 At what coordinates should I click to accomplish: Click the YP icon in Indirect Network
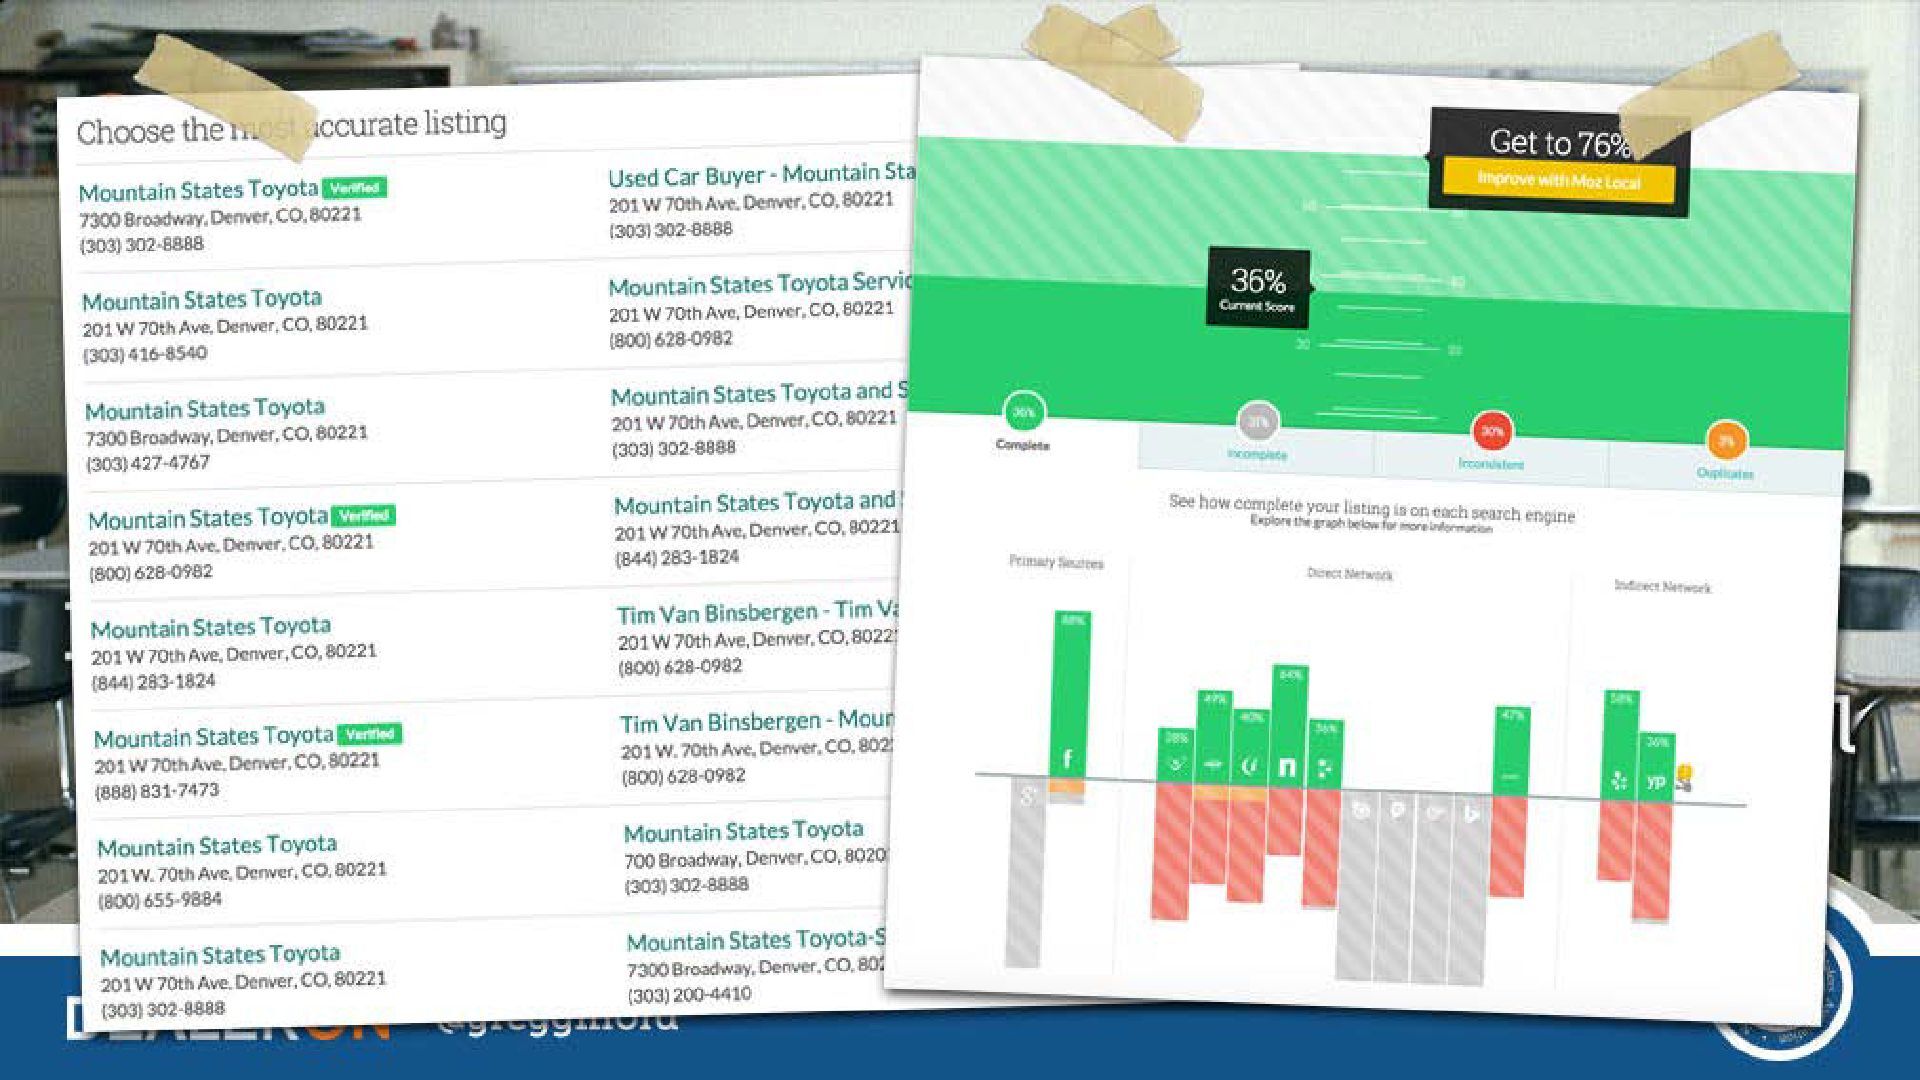1656,782
